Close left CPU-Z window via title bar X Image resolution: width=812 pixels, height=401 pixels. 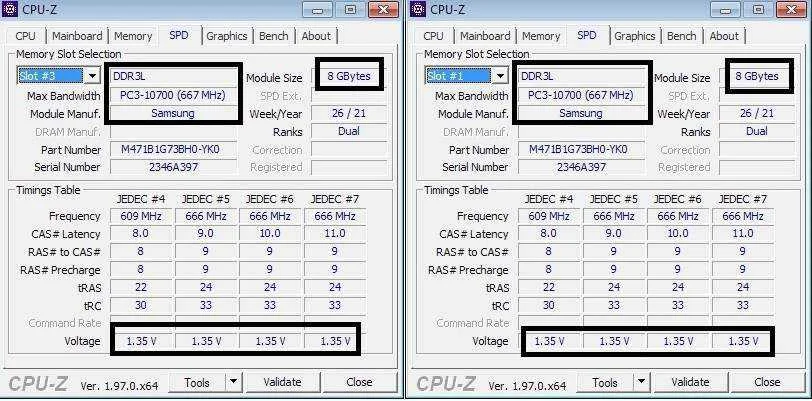tap(384, 10)
